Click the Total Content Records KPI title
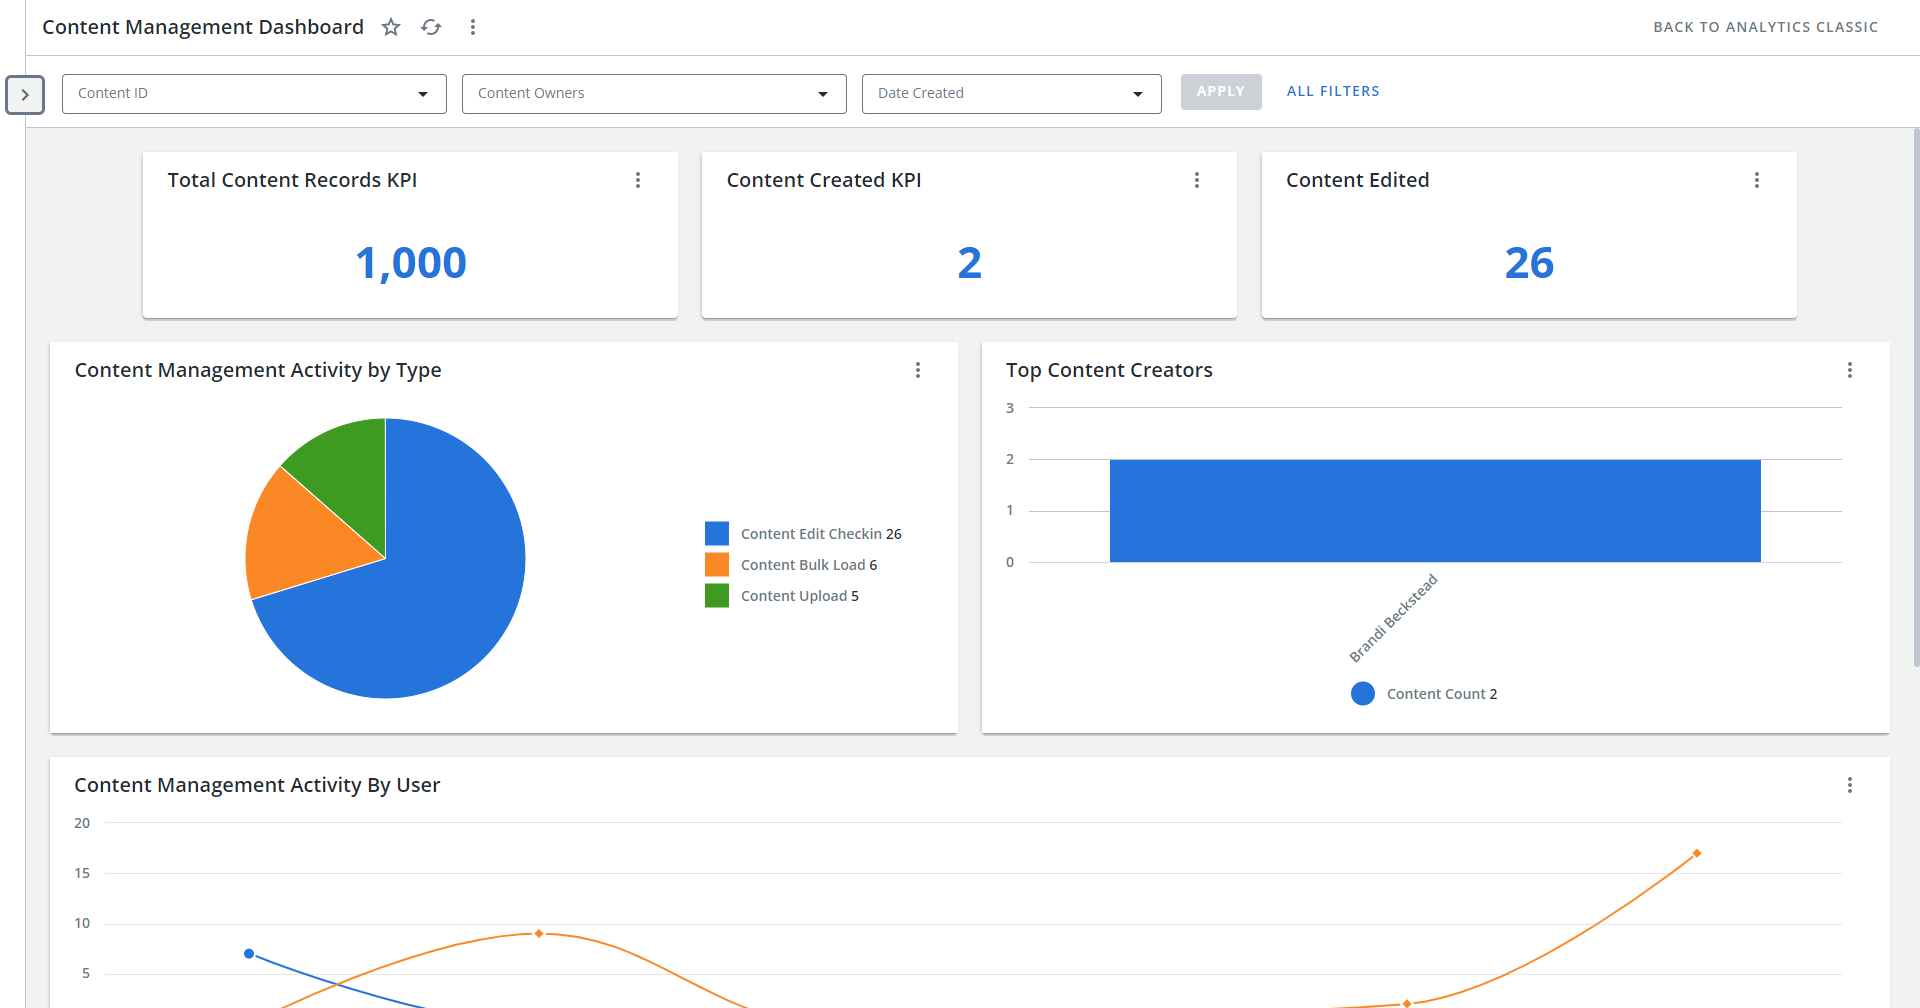The image size is (1920, 1008). click(x=292, y=180)
